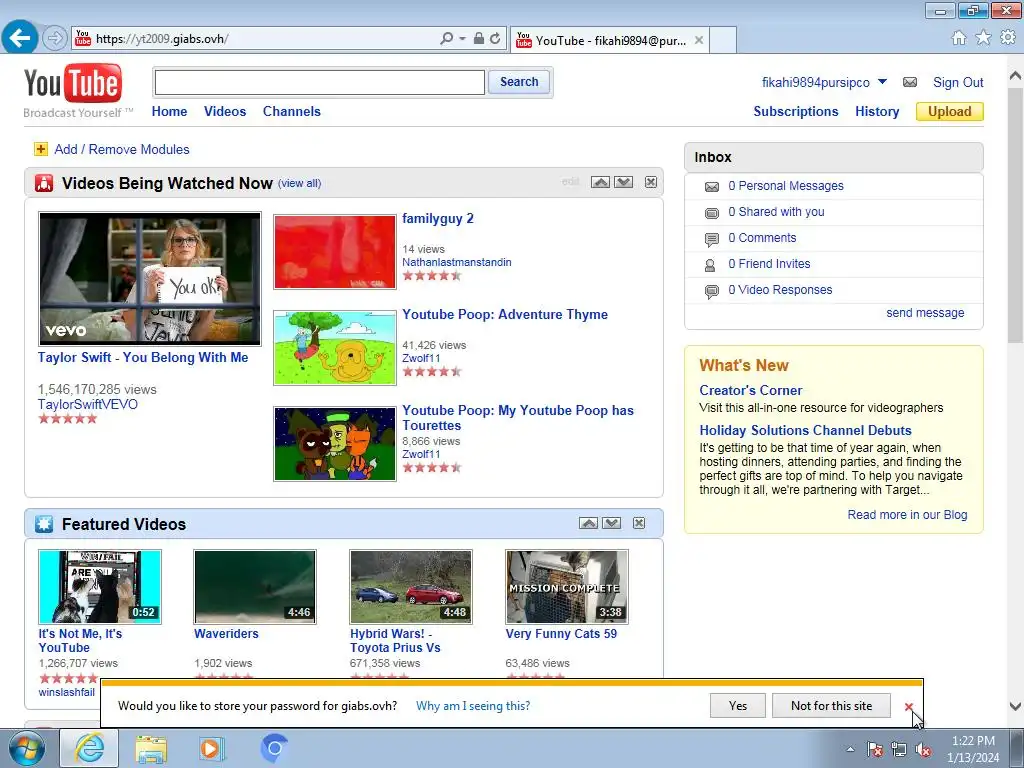Refresh the page with the reload icon

(x=495, y=39)
